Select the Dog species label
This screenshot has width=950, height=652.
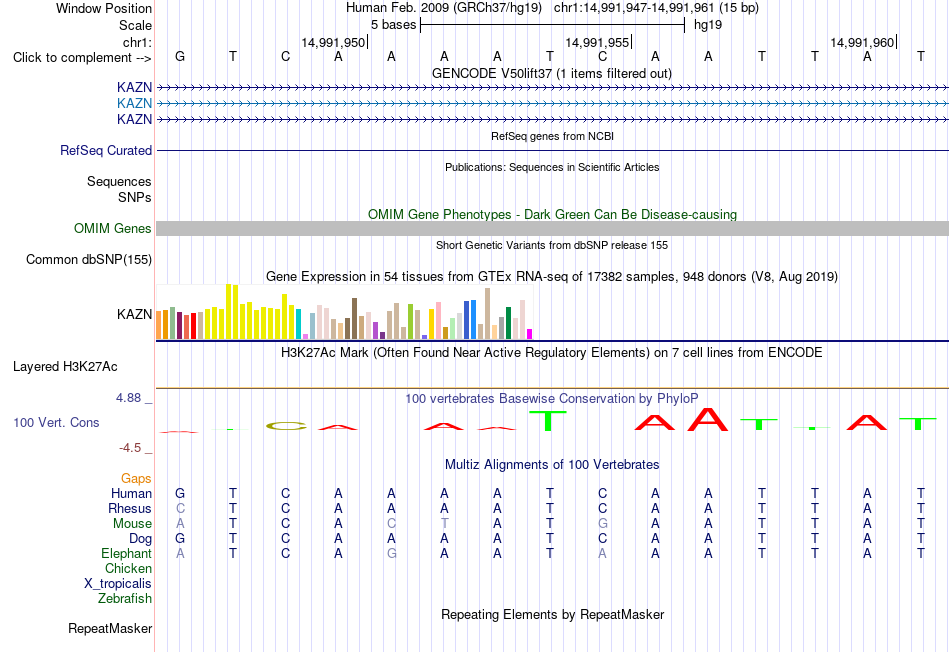click(141, 539)
